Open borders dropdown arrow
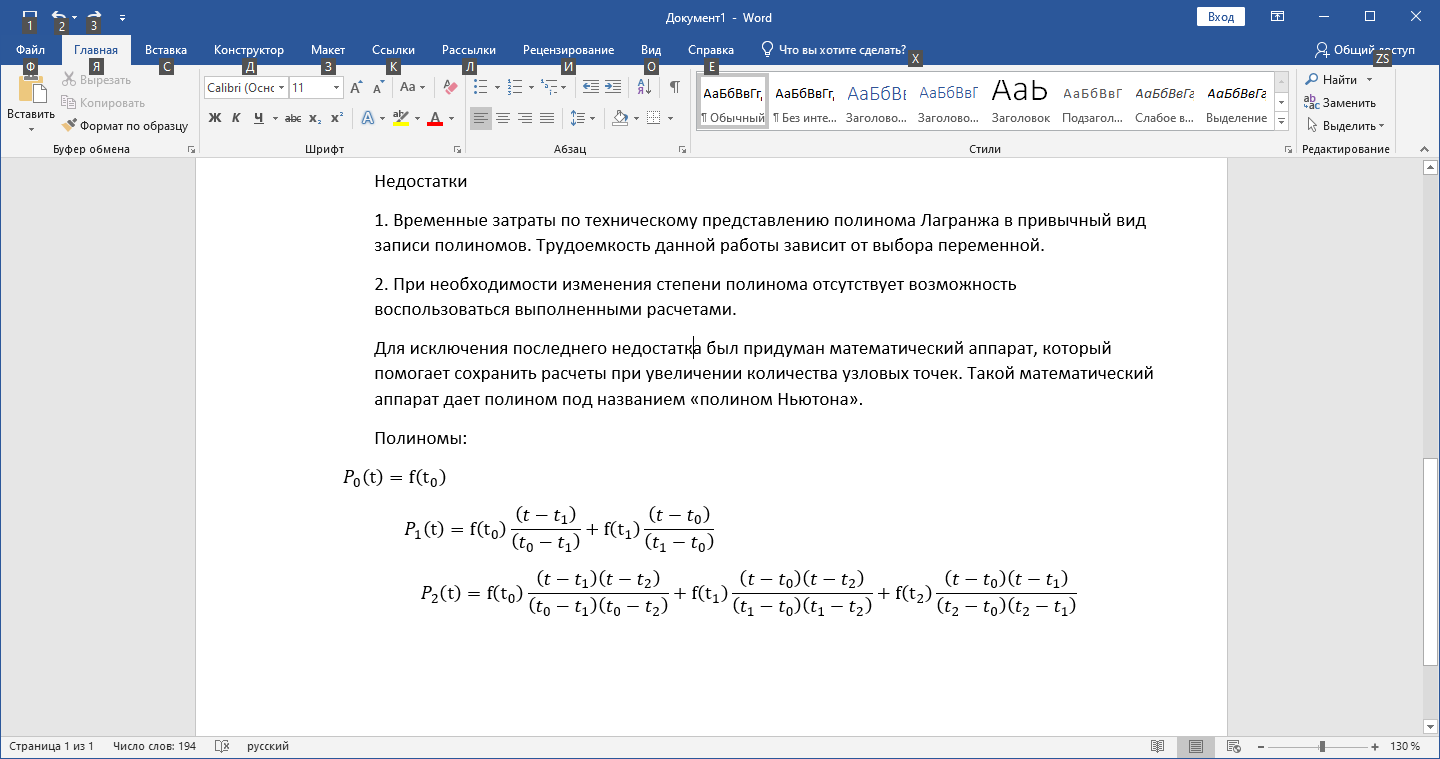The height and width of the screenshot is (759, 1440). pyautogui.click(x=670, y=118)
